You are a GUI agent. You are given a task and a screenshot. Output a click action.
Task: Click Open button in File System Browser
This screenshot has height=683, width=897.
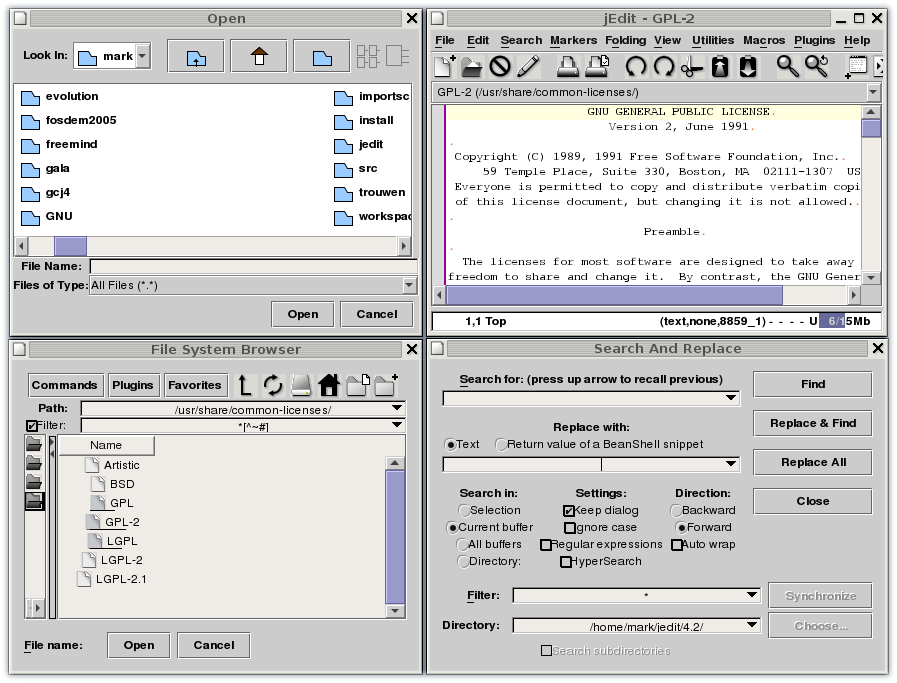tap(138, 645)
